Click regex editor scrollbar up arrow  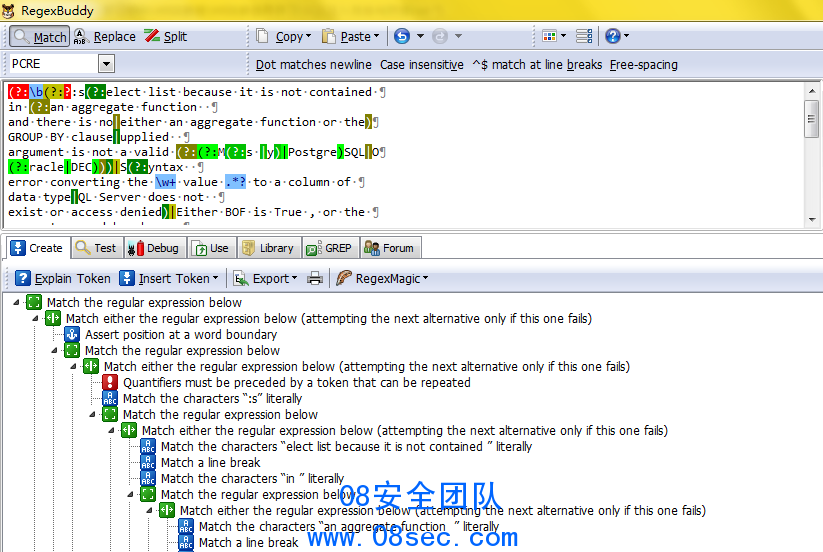812,91
